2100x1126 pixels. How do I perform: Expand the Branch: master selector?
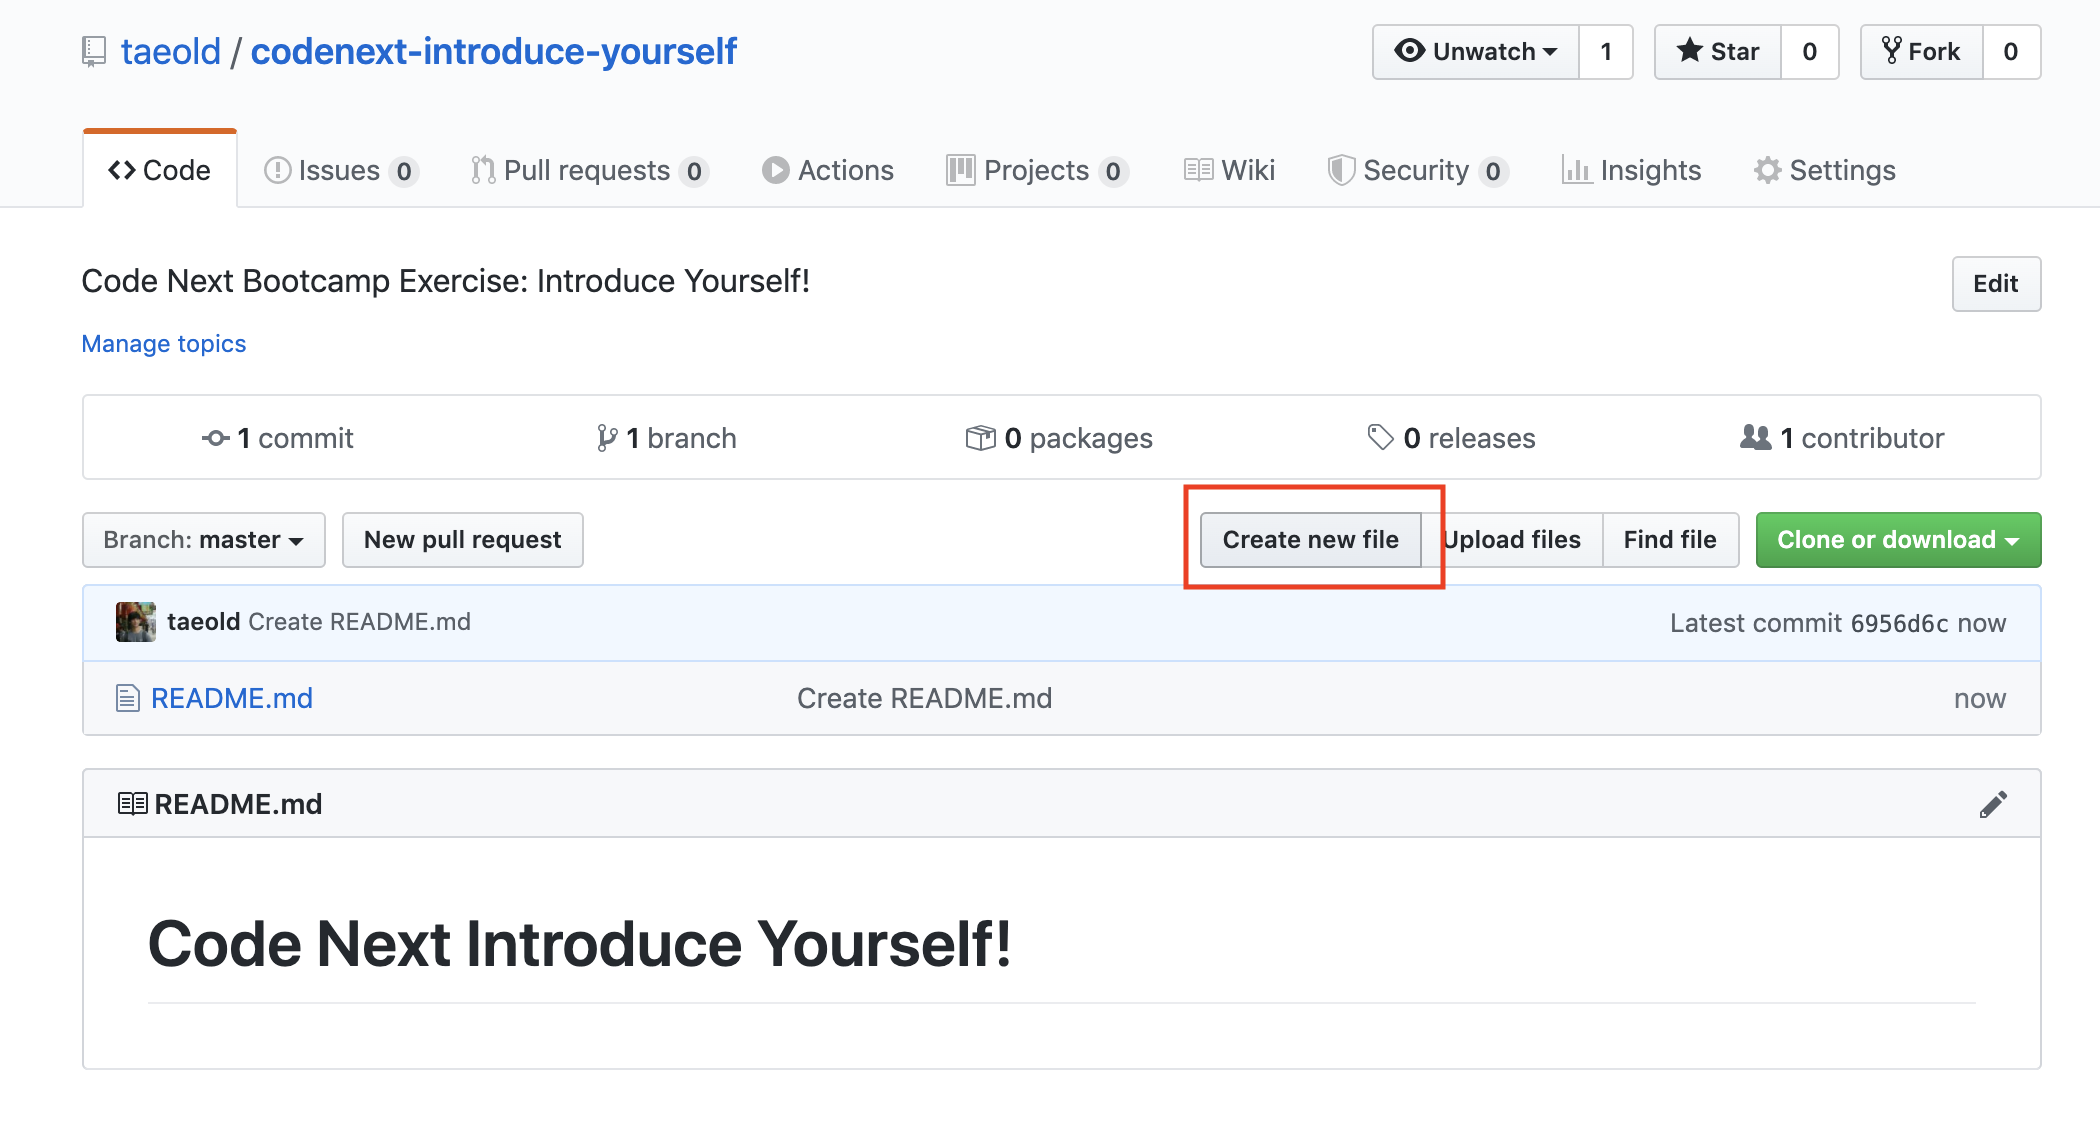pos(203,539)
